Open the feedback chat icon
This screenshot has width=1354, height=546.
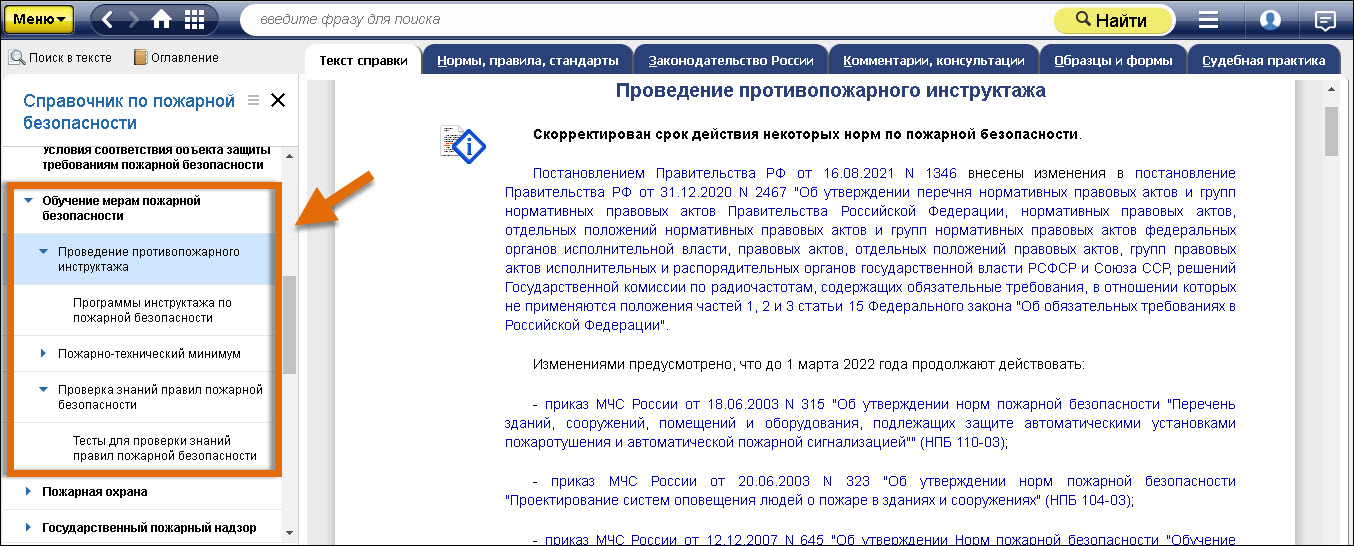pyautogui.click(x=1325, y=19)
